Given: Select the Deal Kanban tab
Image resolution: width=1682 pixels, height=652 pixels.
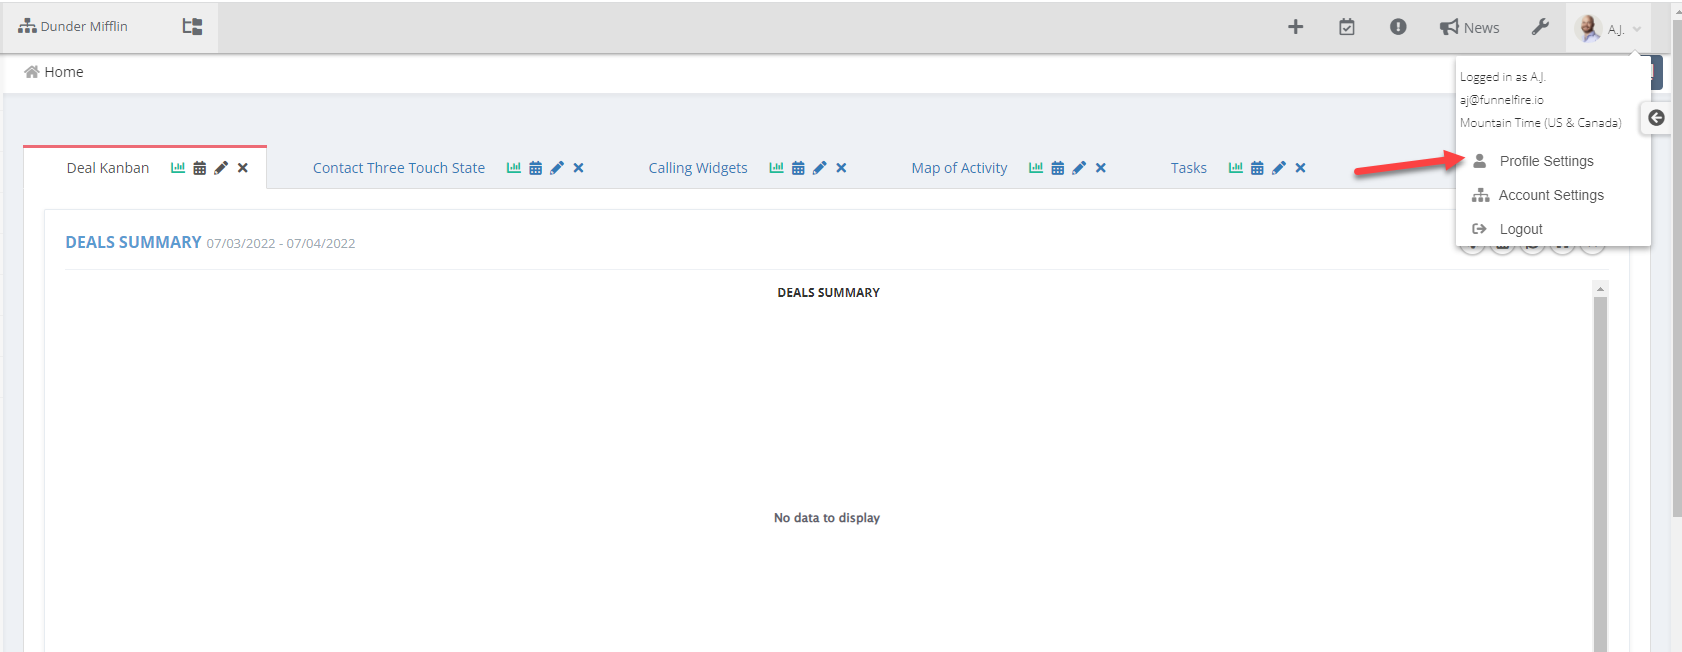Looking at the screenshot, I should click(x=108, y=168).
